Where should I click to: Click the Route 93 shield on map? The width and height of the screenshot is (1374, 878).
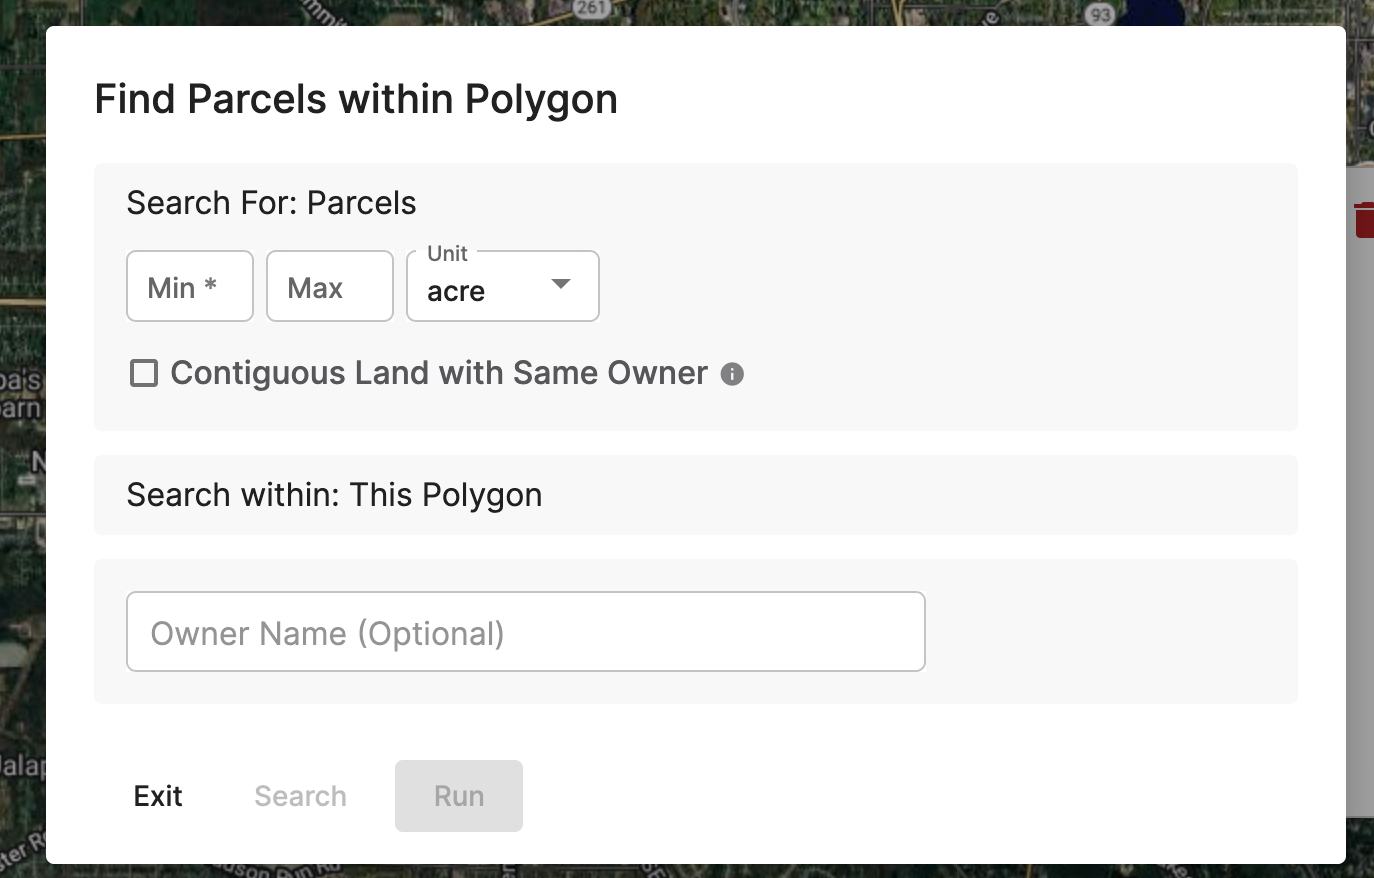coord(1102,14)
